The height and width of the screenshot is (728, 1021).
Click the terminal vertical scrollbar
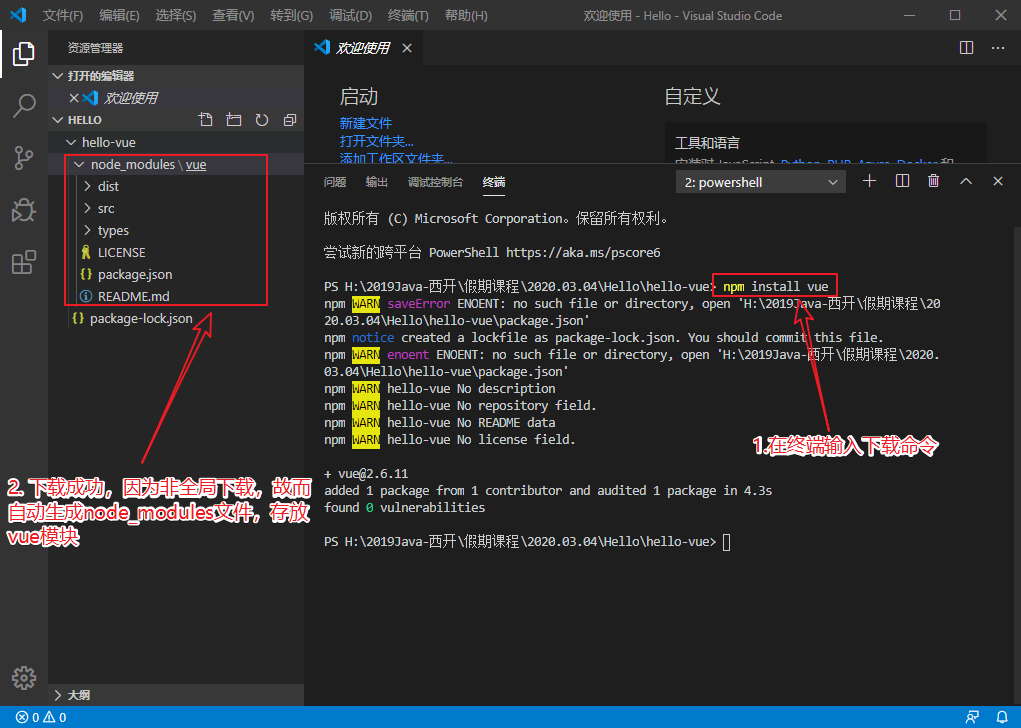tap(1017, 466)
